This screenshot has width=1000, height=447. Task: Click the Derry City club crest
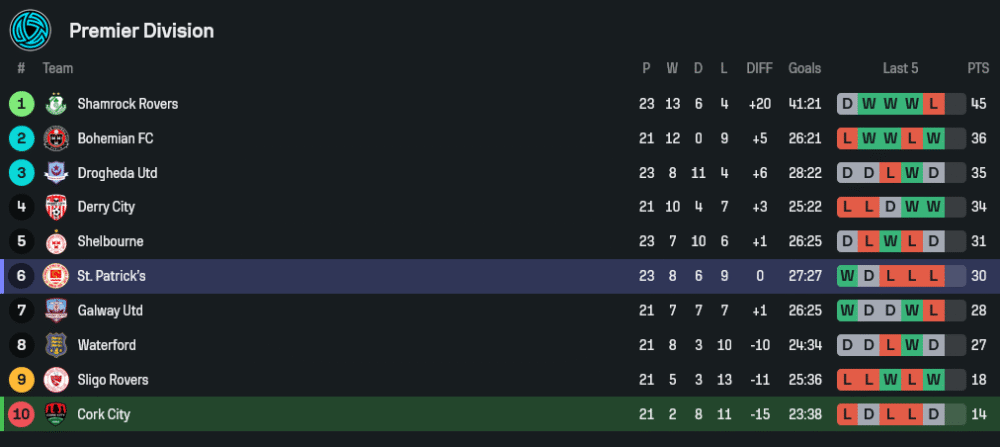(55, 207)
